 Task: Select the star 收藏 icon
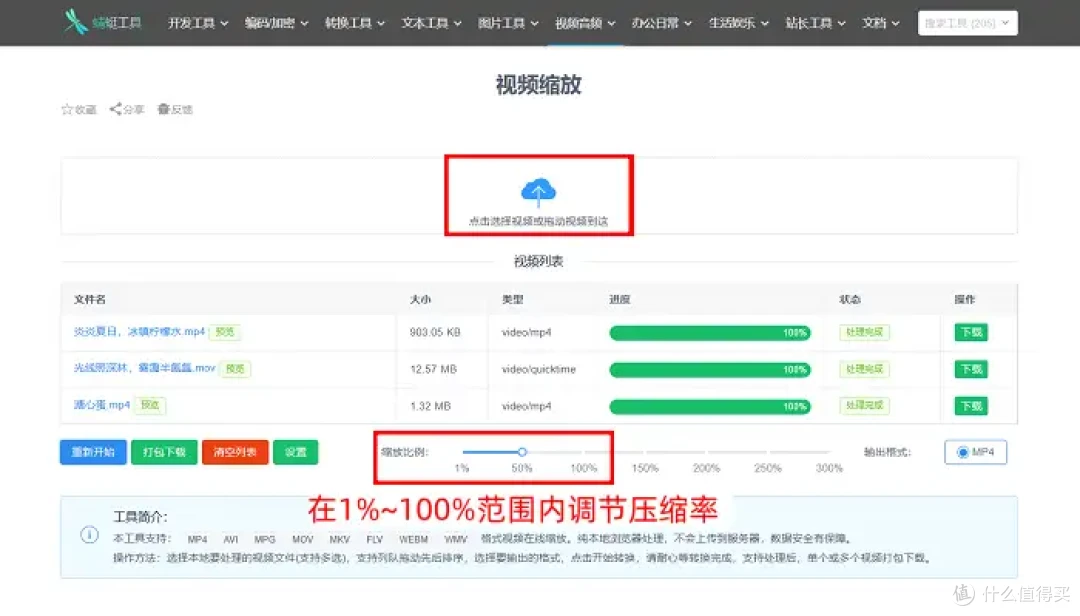point(68,110)
